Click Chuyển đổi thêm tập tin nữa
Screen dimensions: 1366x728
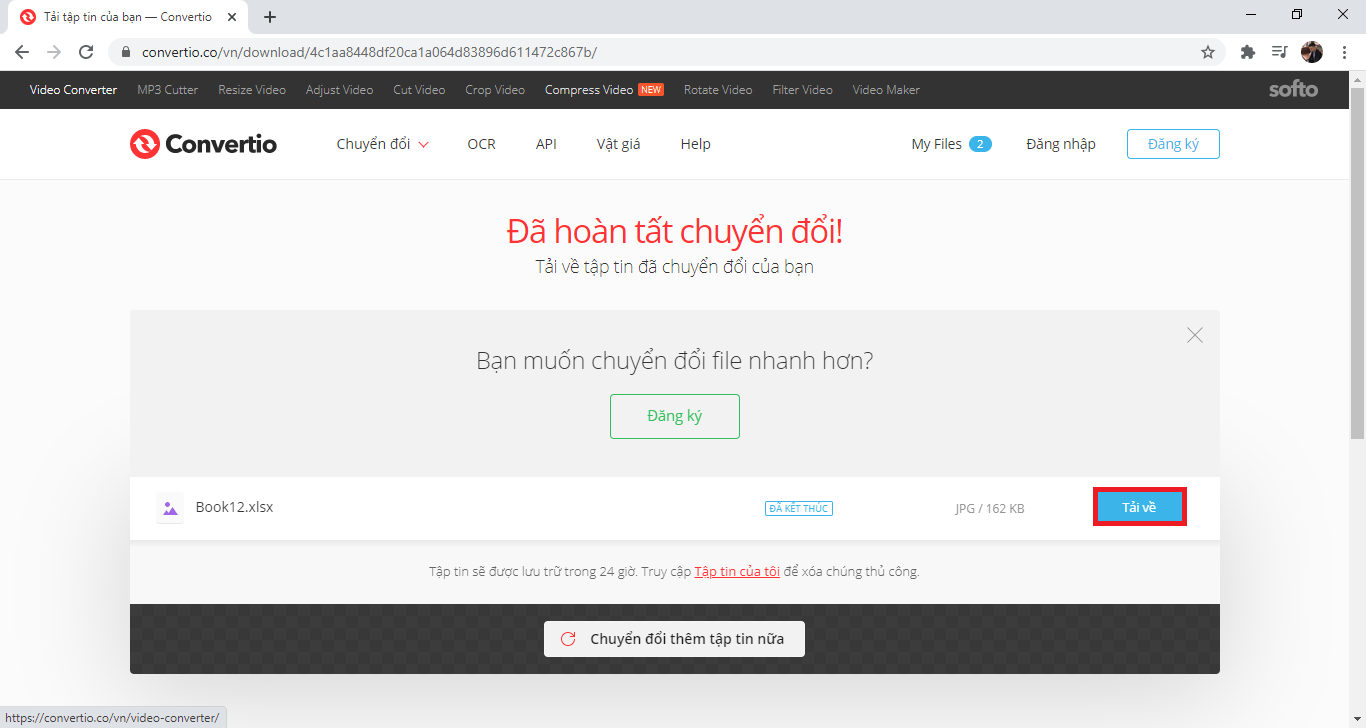click(x=674, y=639)
